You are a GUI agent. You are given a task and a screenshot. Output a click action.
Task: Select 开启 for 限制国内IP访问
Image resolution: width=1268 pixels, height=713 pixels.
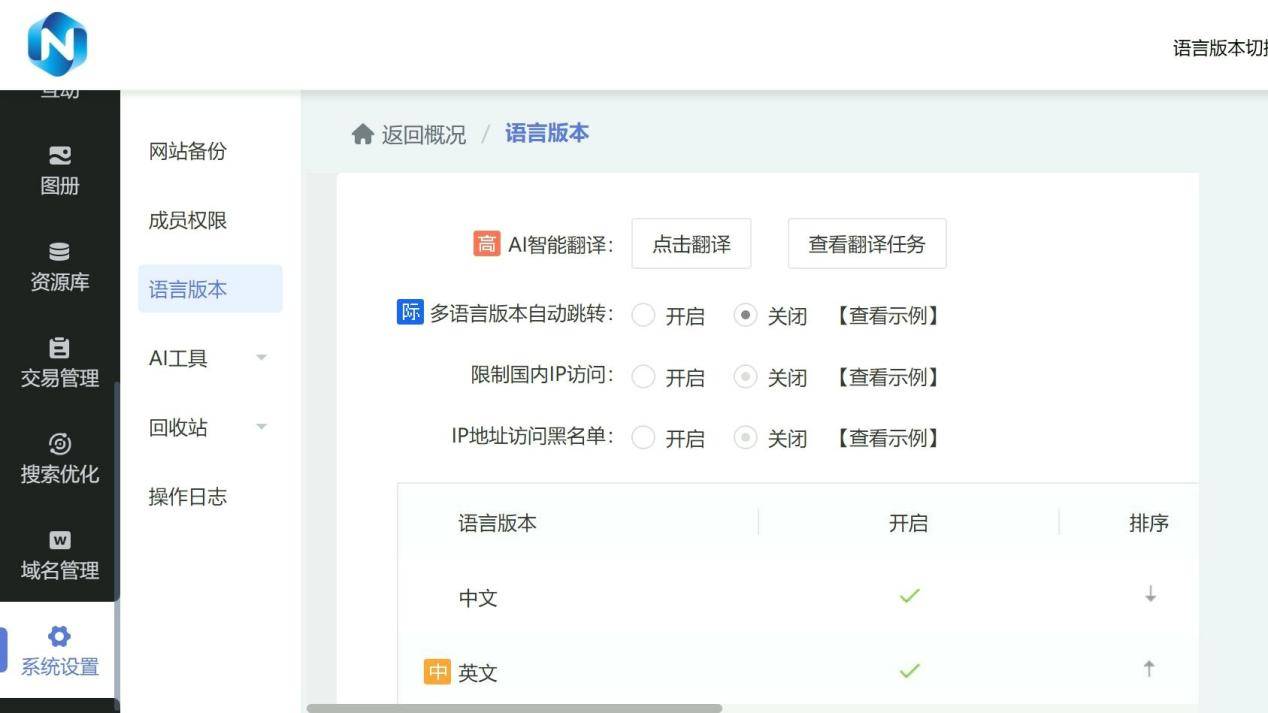[644, 377]
